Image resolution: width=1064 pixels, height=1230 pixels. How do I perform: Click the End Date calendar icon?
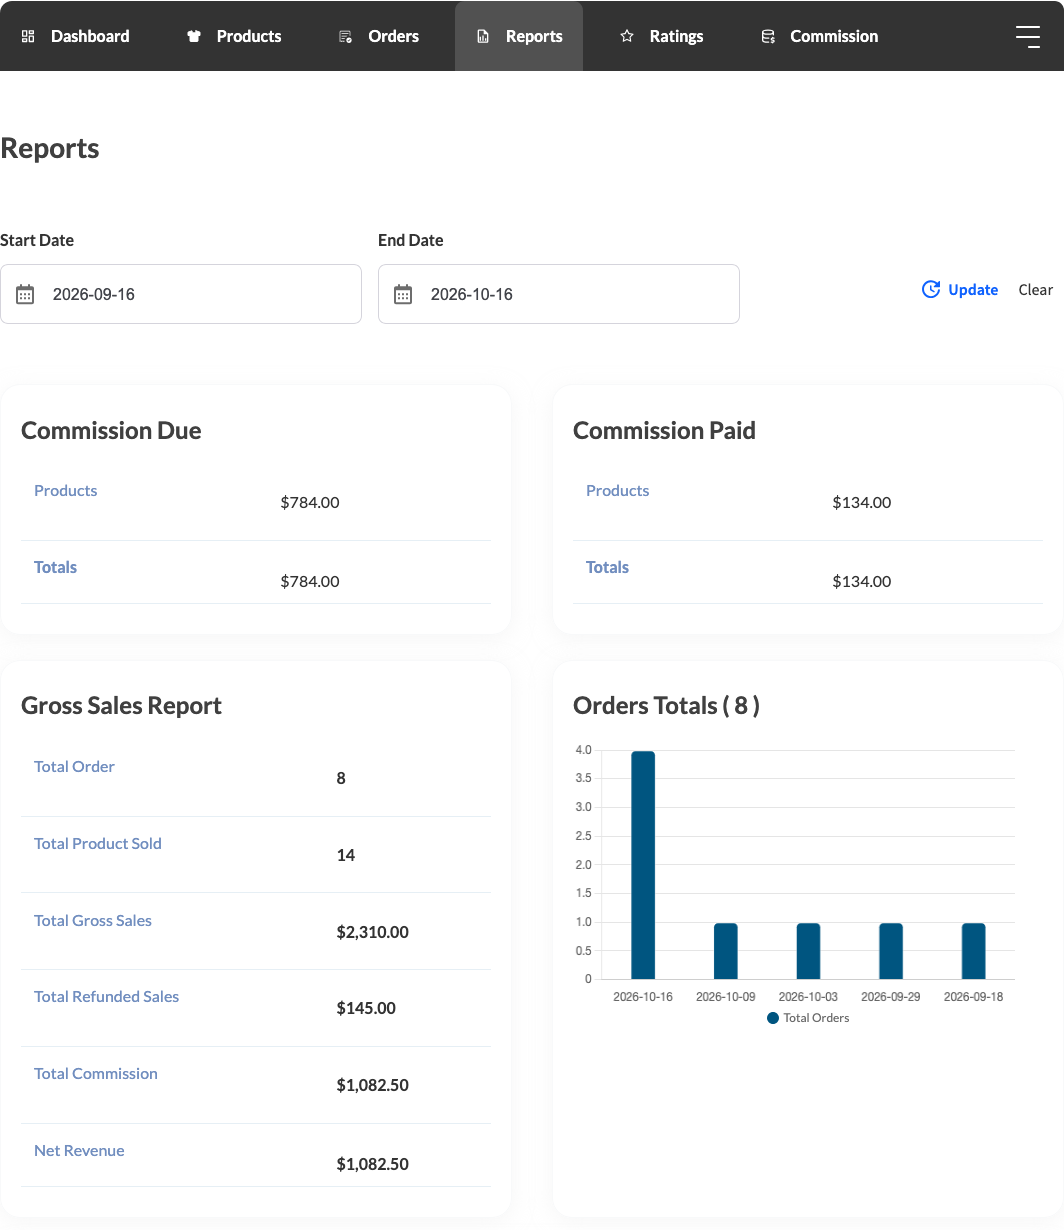[403, 294]
